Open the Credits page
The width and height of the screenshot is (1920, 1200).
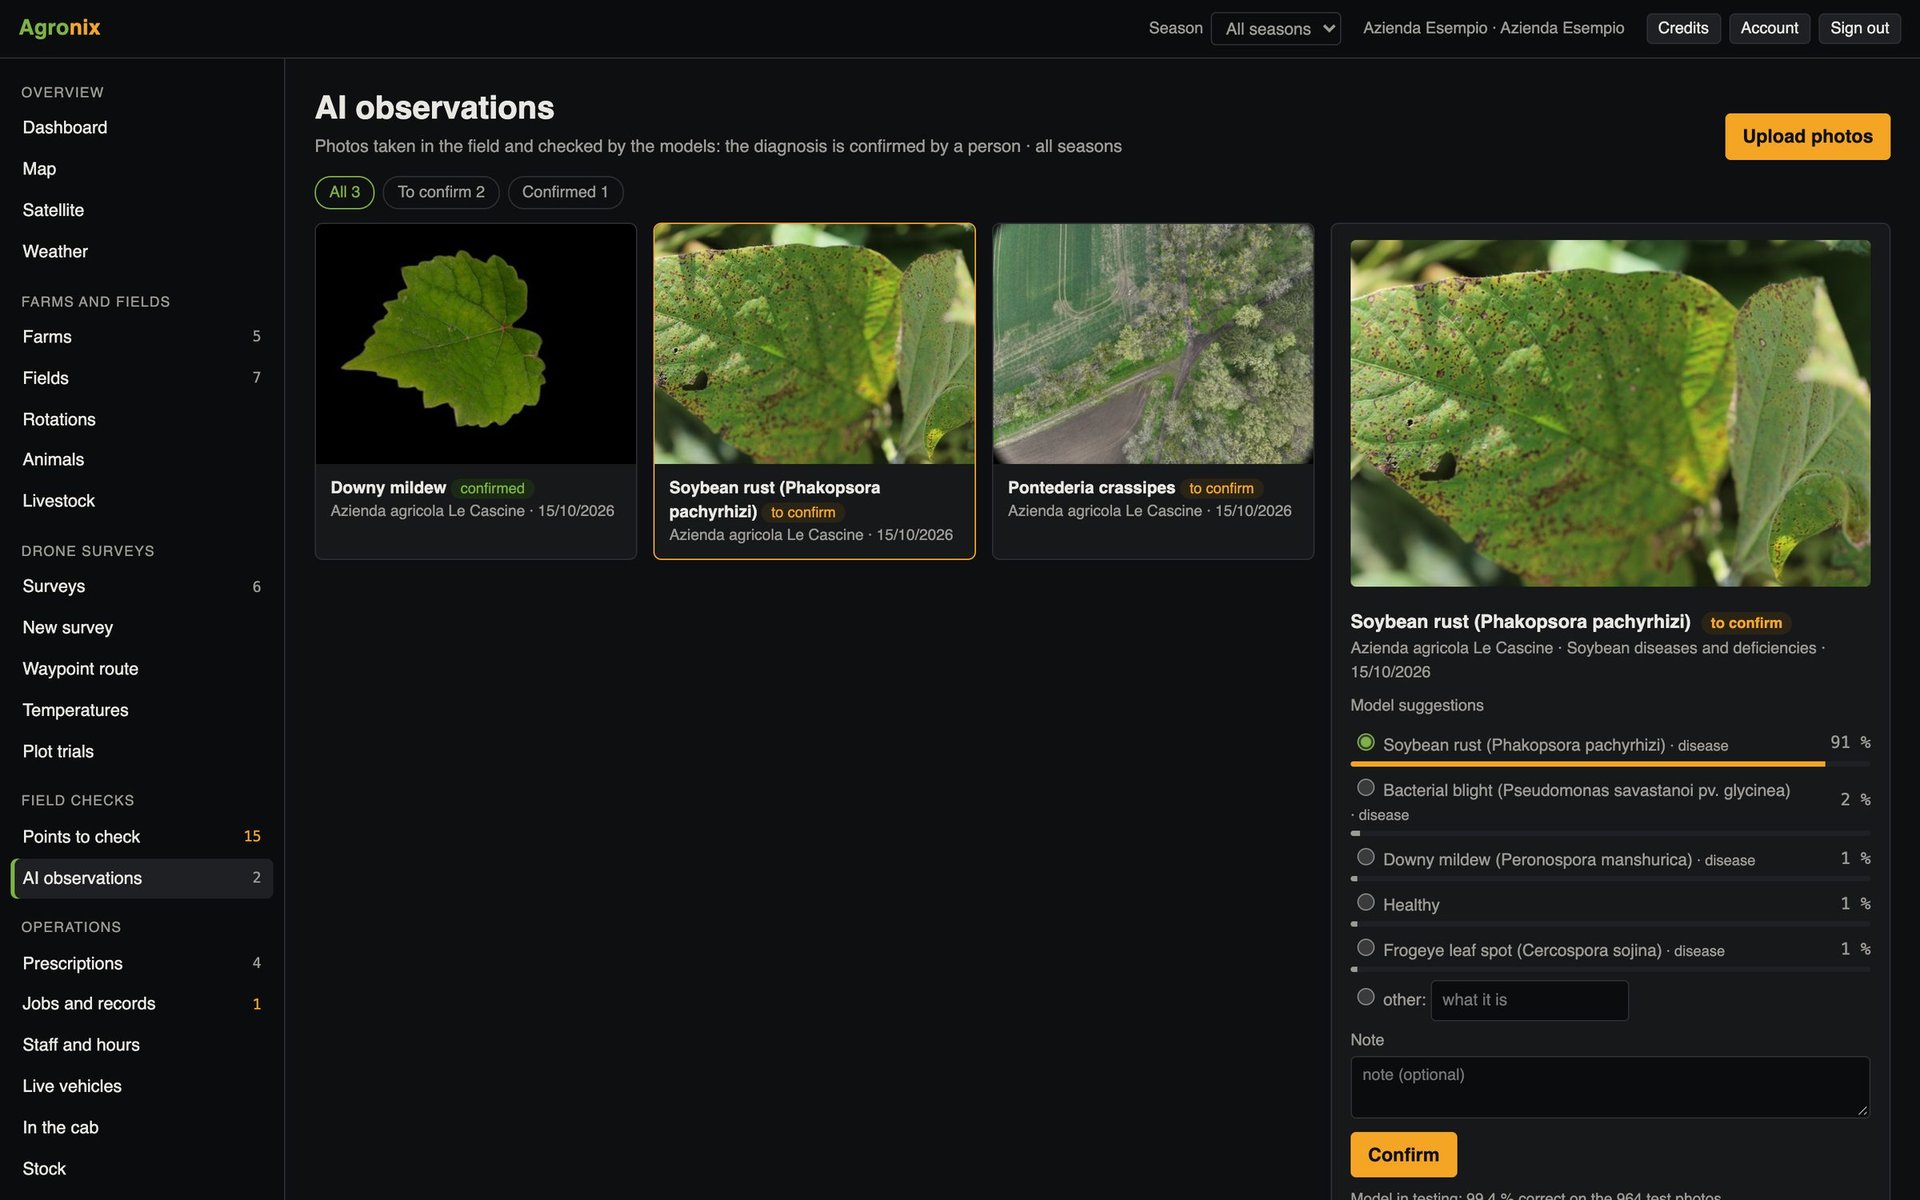tap(1683, 28)
